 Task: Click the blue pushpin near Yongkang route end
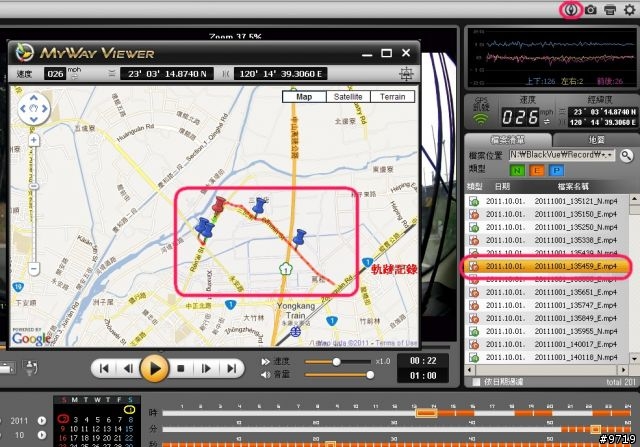pyautogui.click(x=300, y=237)
